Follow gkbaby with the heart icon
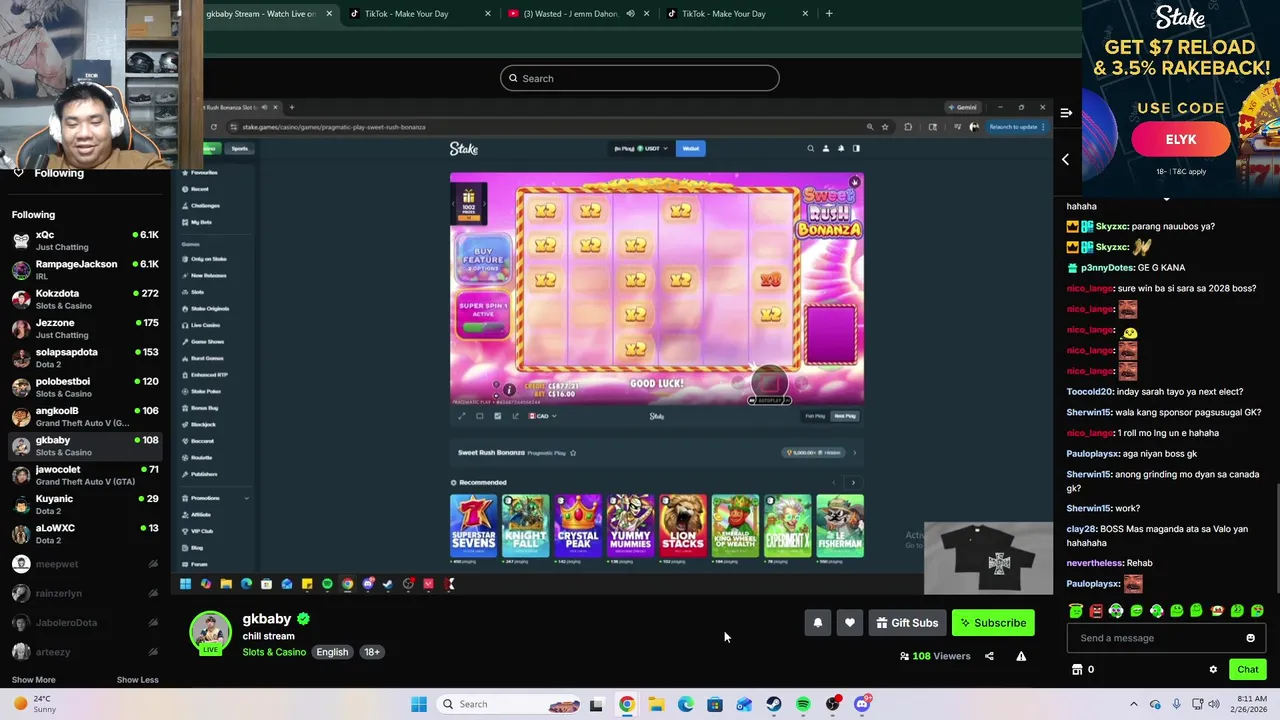The height and width of the screenshot is (720, 1280). 850,623
